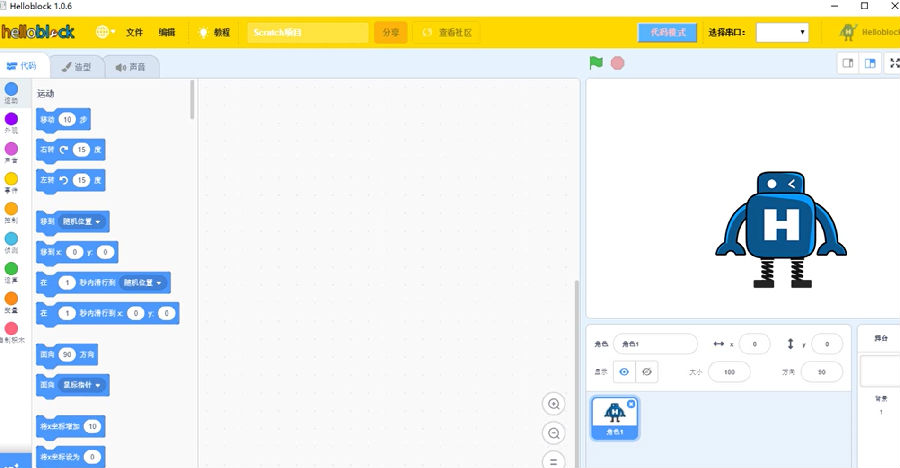Image resolution: width=900 pixels, height=468 pixels.
Task: Select the 角色1 sprite thumbnail
Action: point(615,418)
